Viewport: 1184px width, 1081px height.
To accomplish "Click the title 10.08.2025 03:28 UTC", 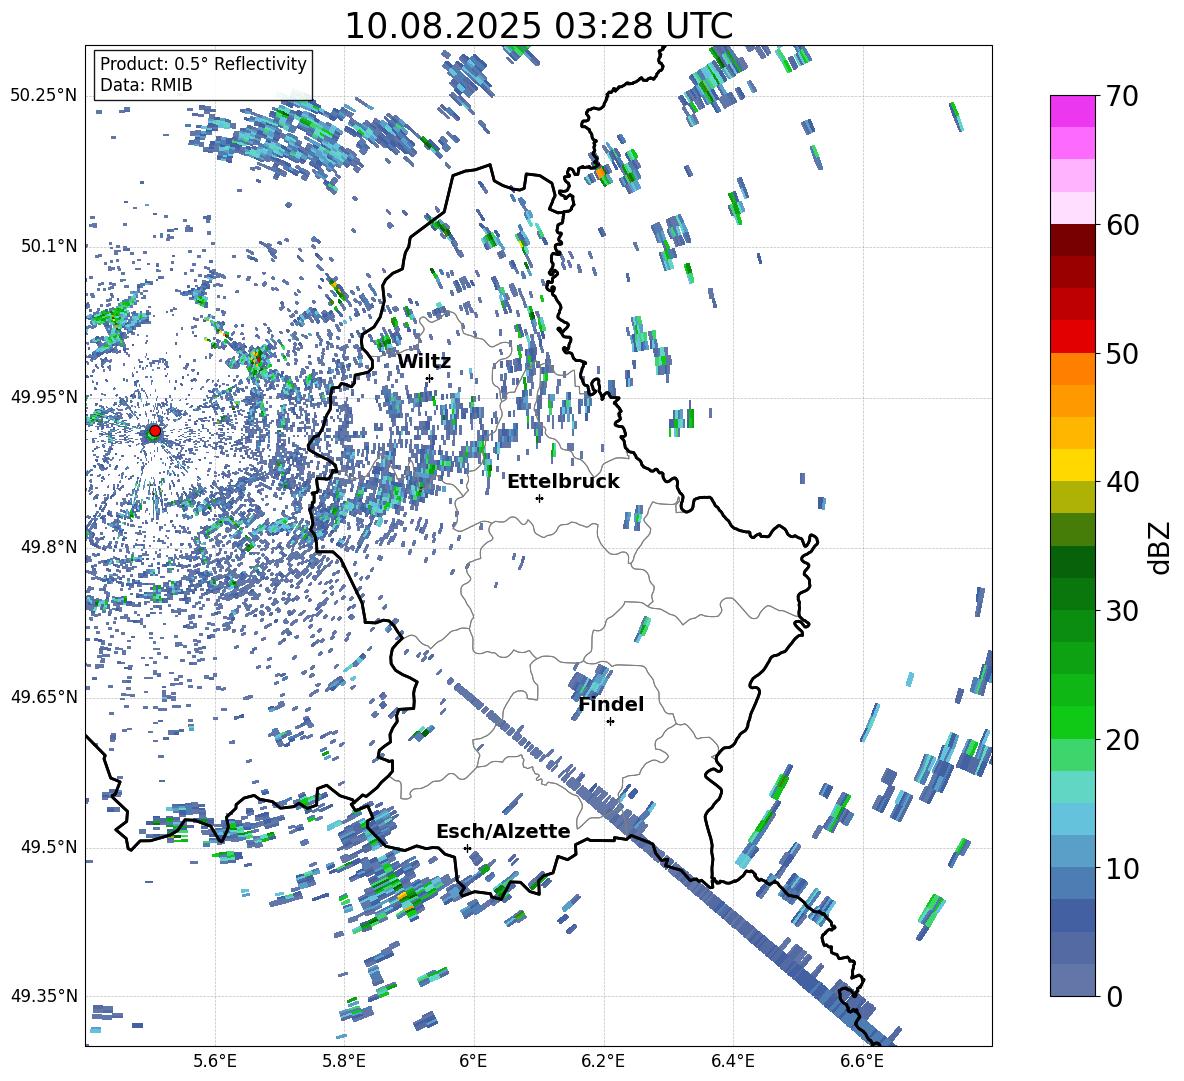I will pos(538,26).
